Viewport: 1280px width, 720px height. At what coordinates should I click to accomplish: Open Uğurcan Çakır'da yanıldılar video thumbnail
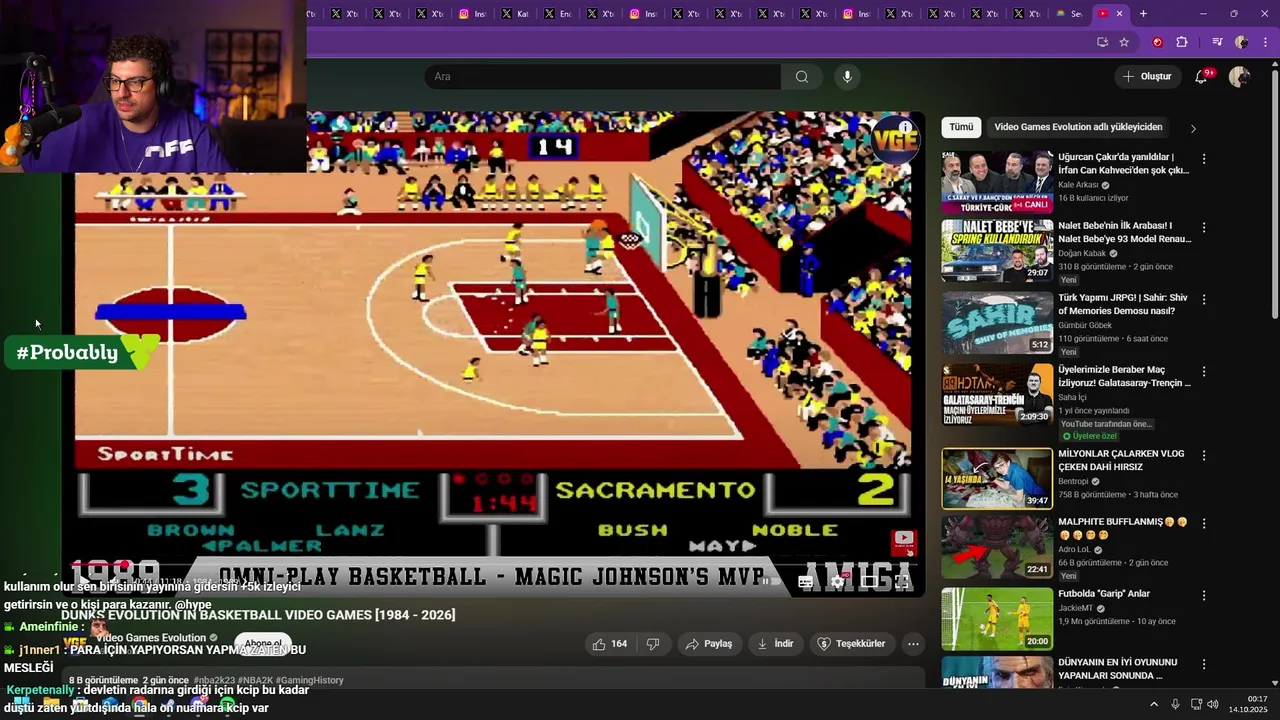[x=997, y=182]
